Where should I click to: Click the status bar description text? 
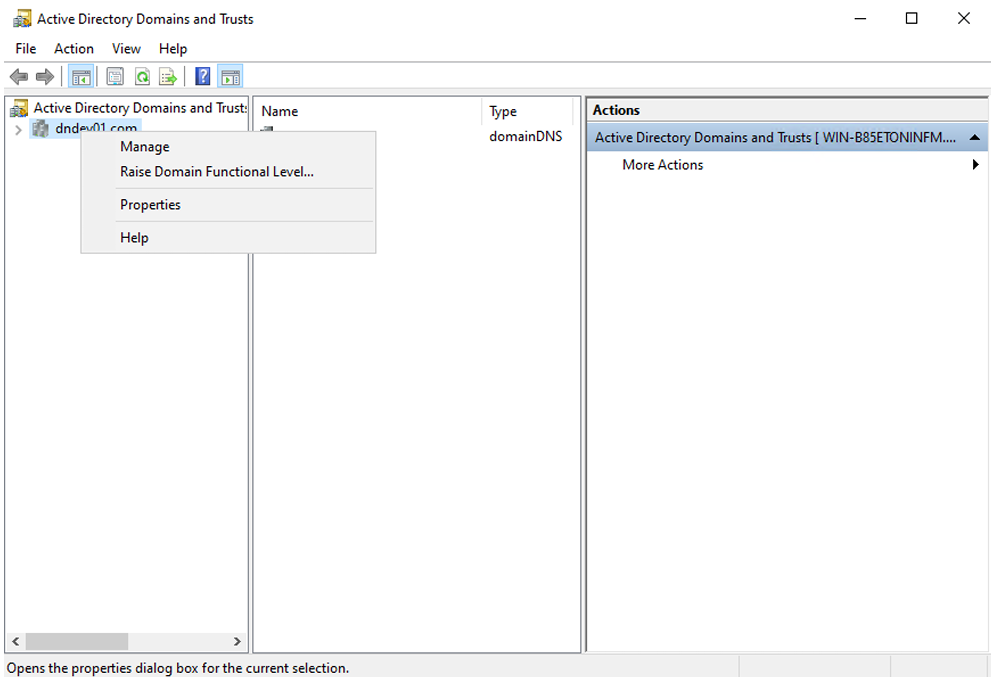tap(178, 668)
